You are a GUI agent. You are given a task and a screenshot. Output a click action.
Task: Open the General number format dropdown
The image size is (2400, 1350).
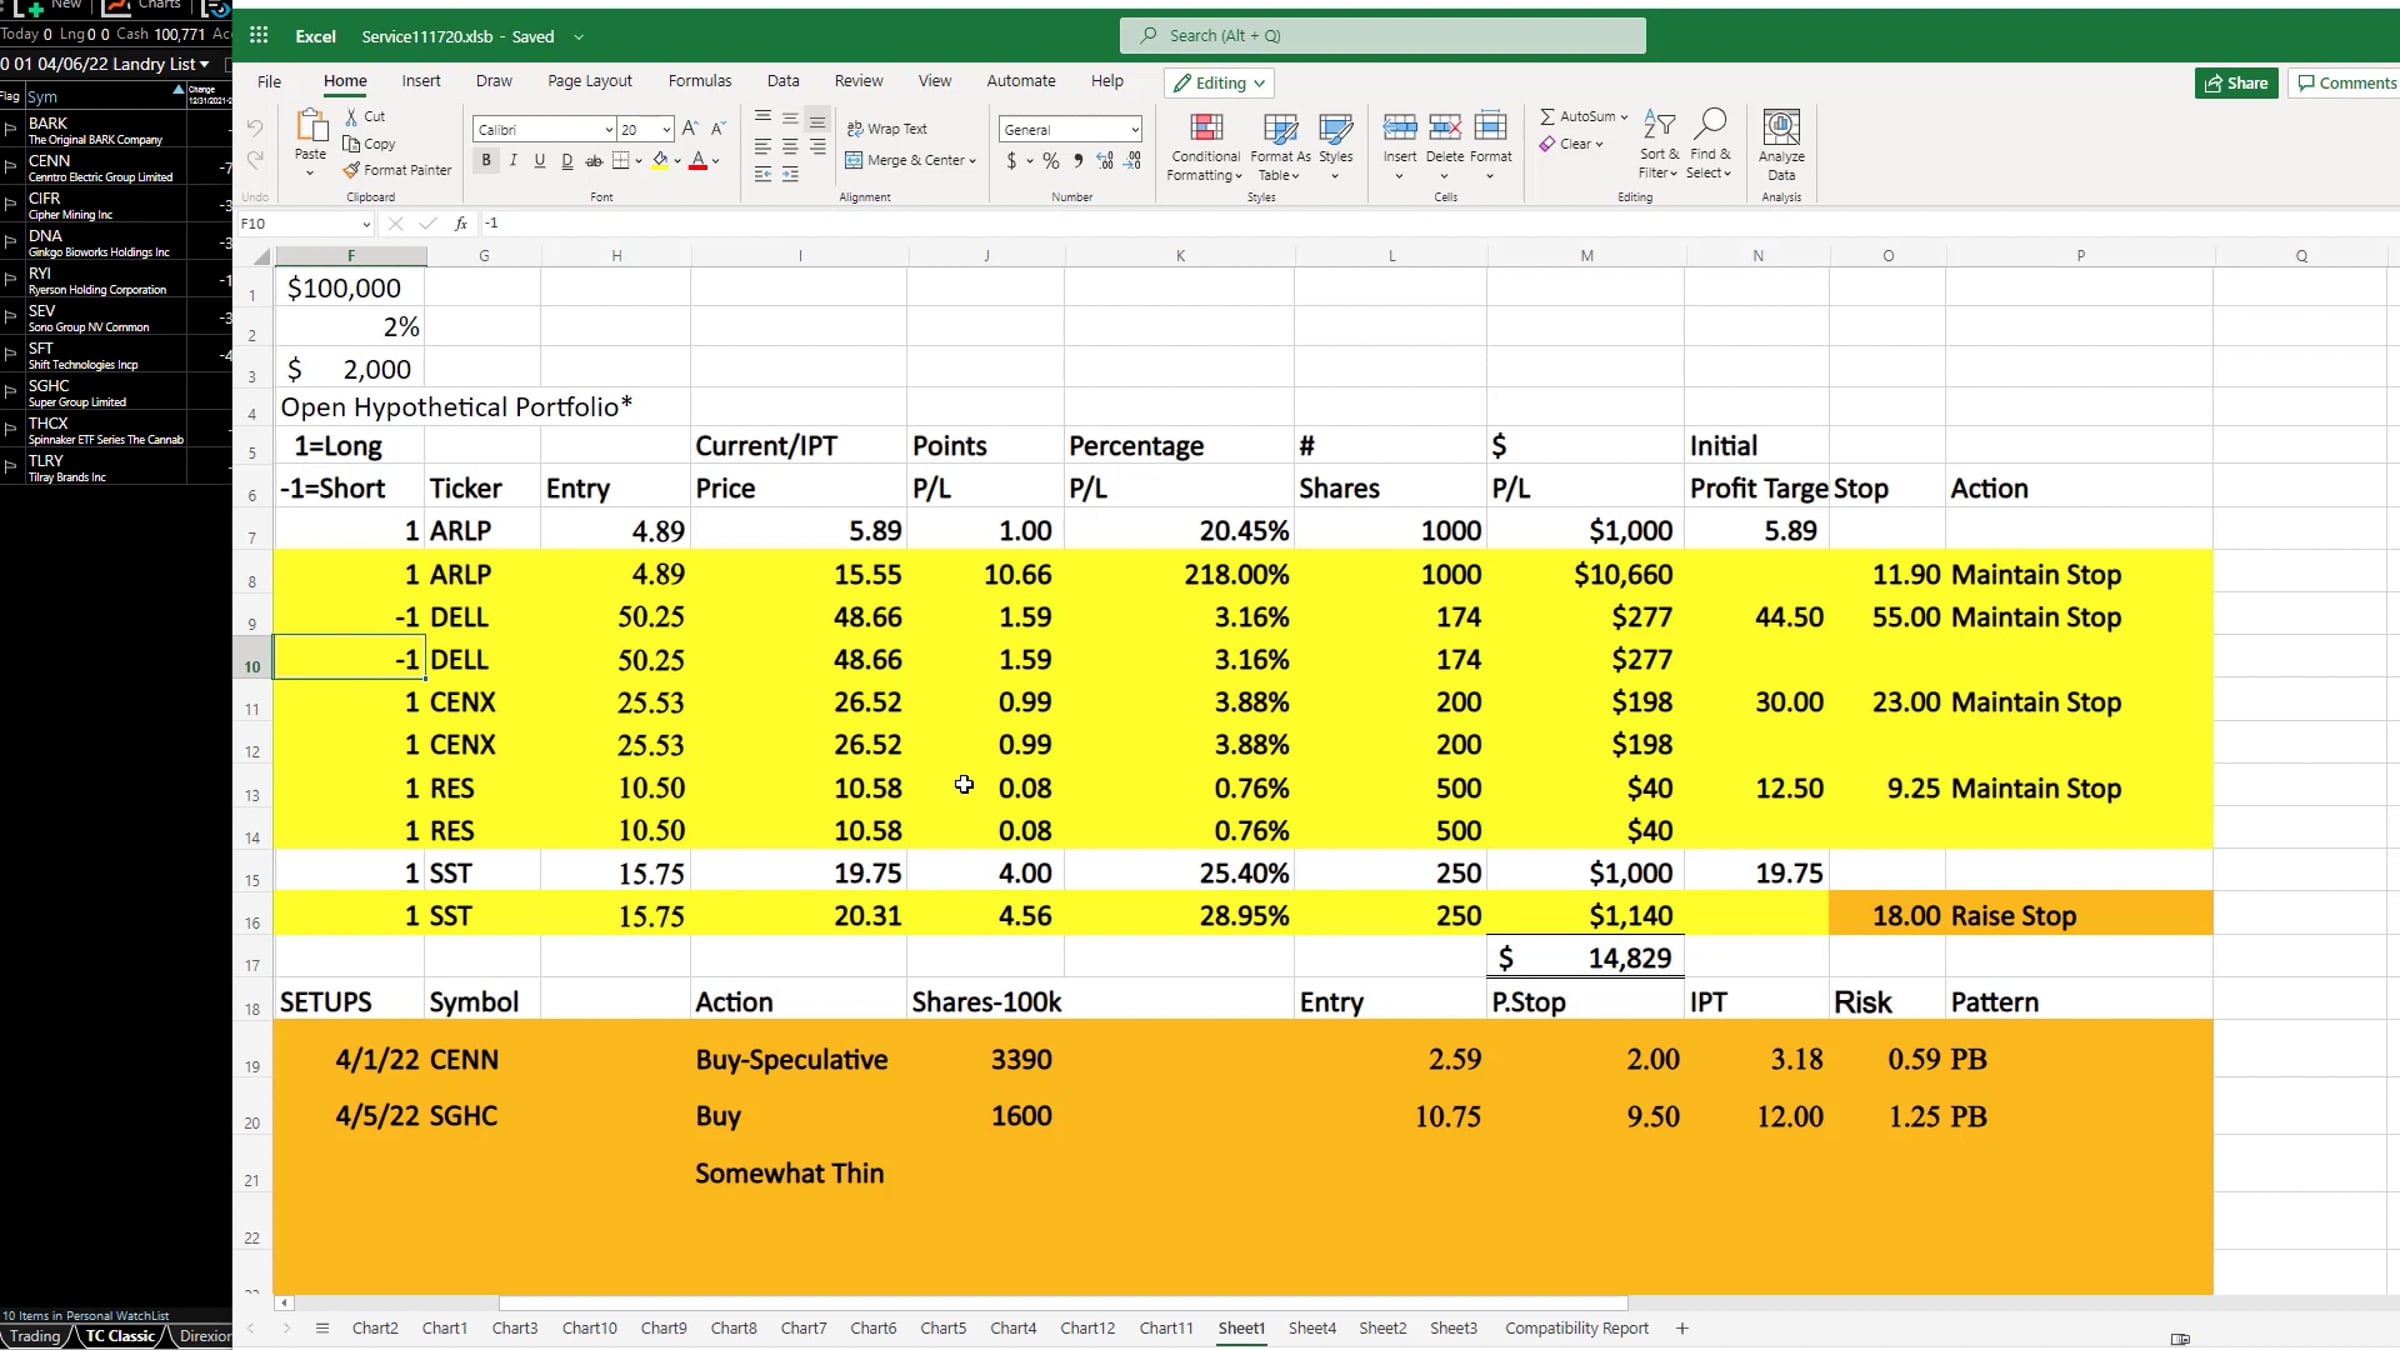(x=1134, y=130)
